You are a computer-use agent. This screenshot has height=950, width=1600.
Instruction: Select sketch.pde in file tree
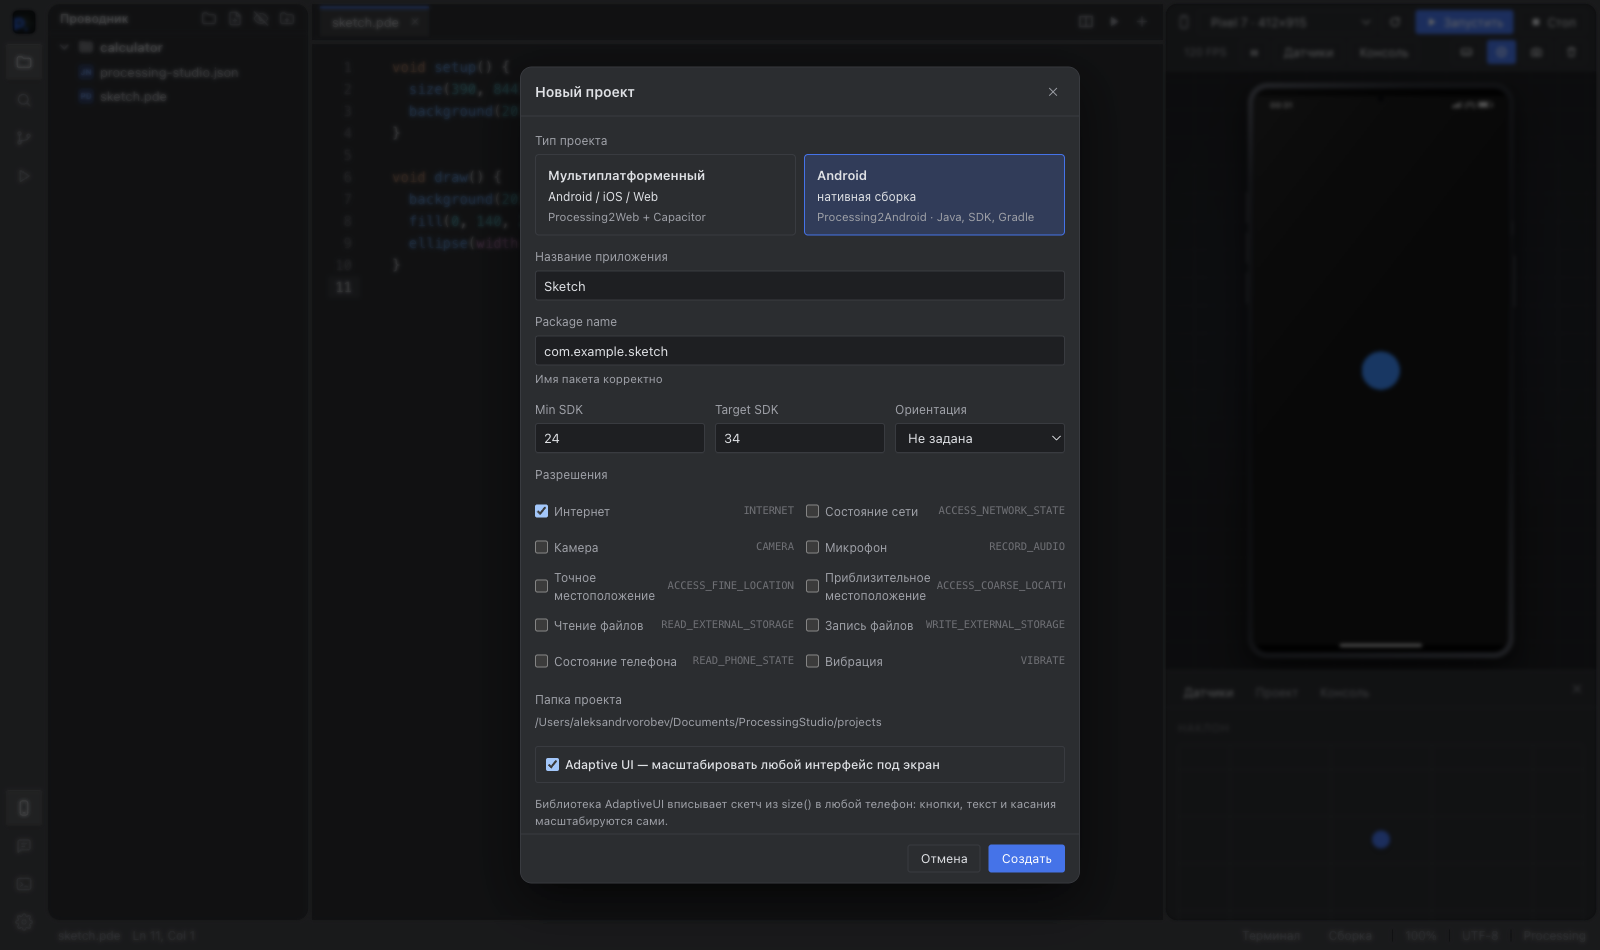(132, 97)
